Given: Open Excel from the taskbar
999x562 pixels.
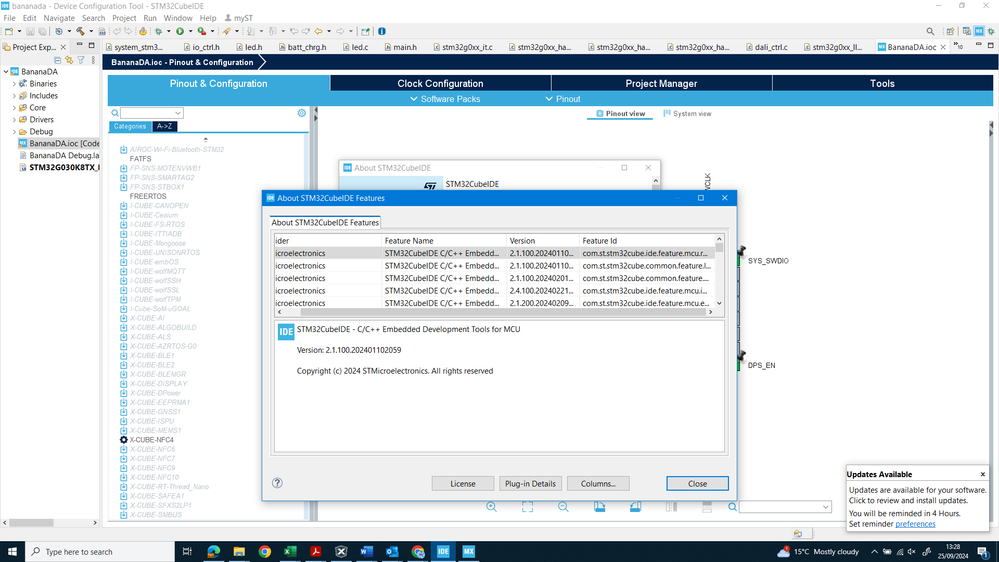Looking at the screenshot, I should click(290, 552).
